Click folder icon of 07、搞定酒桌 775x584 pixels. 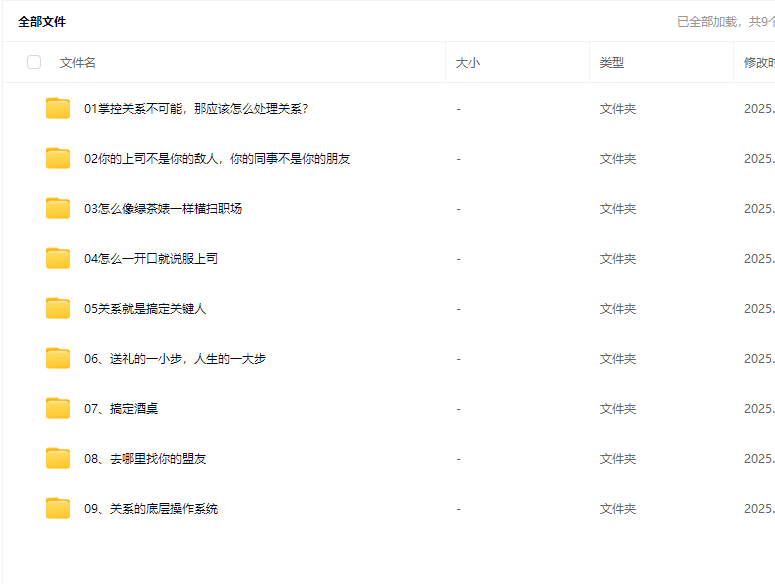coord(58,408)
